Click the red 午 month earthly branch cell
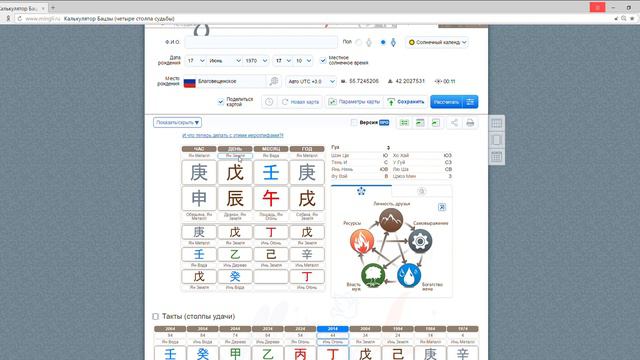This screenshot has height=360, width=640. [271, 198]
